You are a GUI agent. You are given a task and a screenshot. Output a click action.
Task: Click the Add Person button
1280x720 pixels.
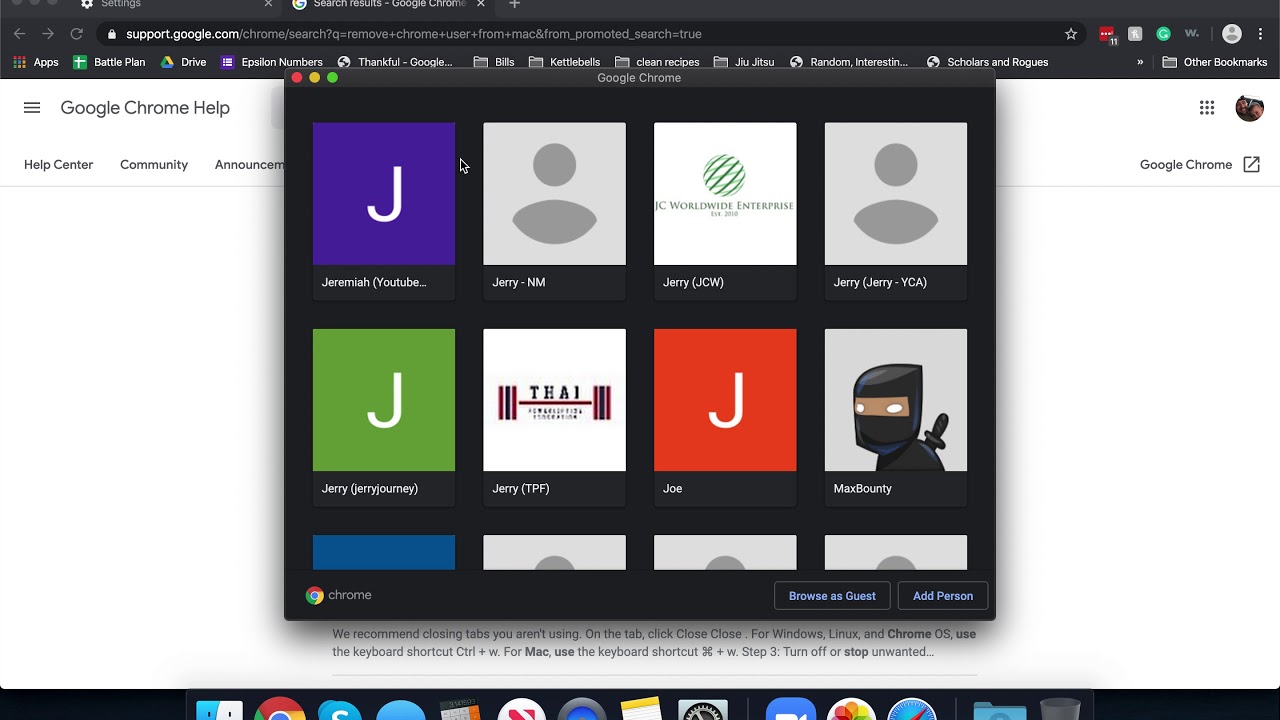[x=943, y=596]
